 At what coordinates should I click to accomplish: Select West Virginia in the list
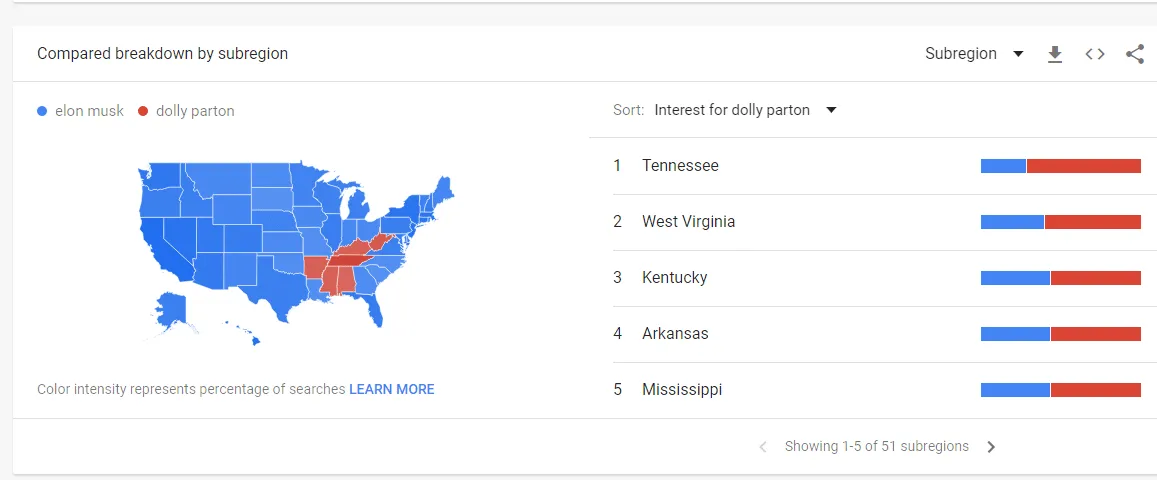click(x=688, y=222)
